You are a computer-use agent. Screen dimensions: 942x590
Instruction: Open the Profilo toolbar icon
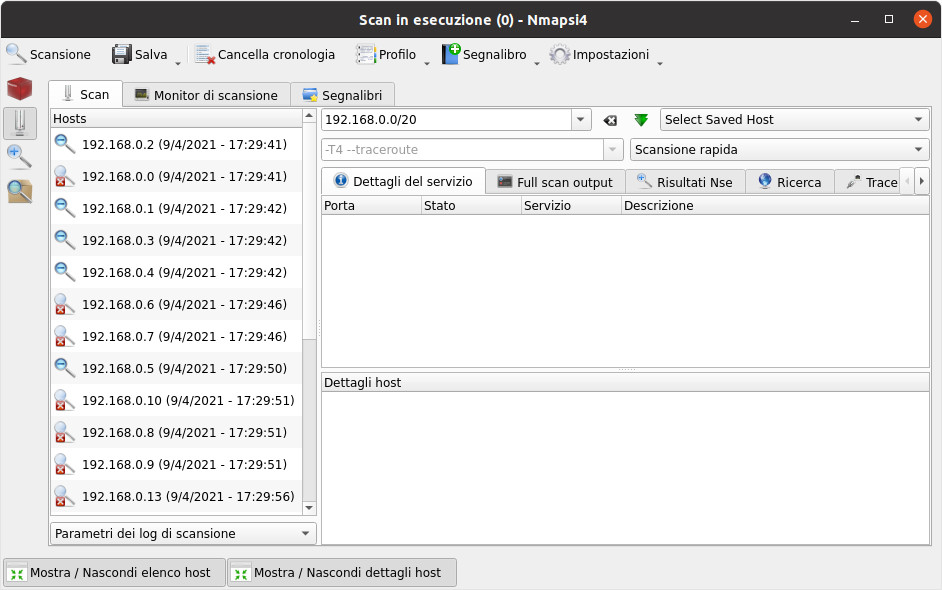[x=365, y=55]
